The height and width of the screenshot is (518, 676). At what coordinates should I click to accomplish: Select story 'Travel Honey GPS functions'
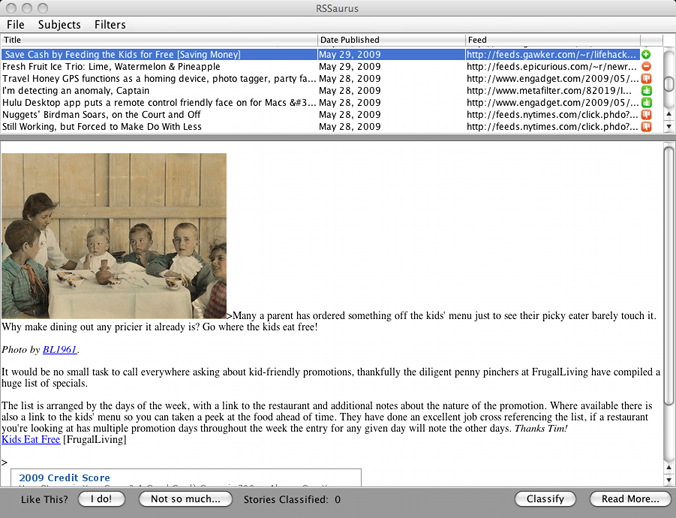(159, 79)
